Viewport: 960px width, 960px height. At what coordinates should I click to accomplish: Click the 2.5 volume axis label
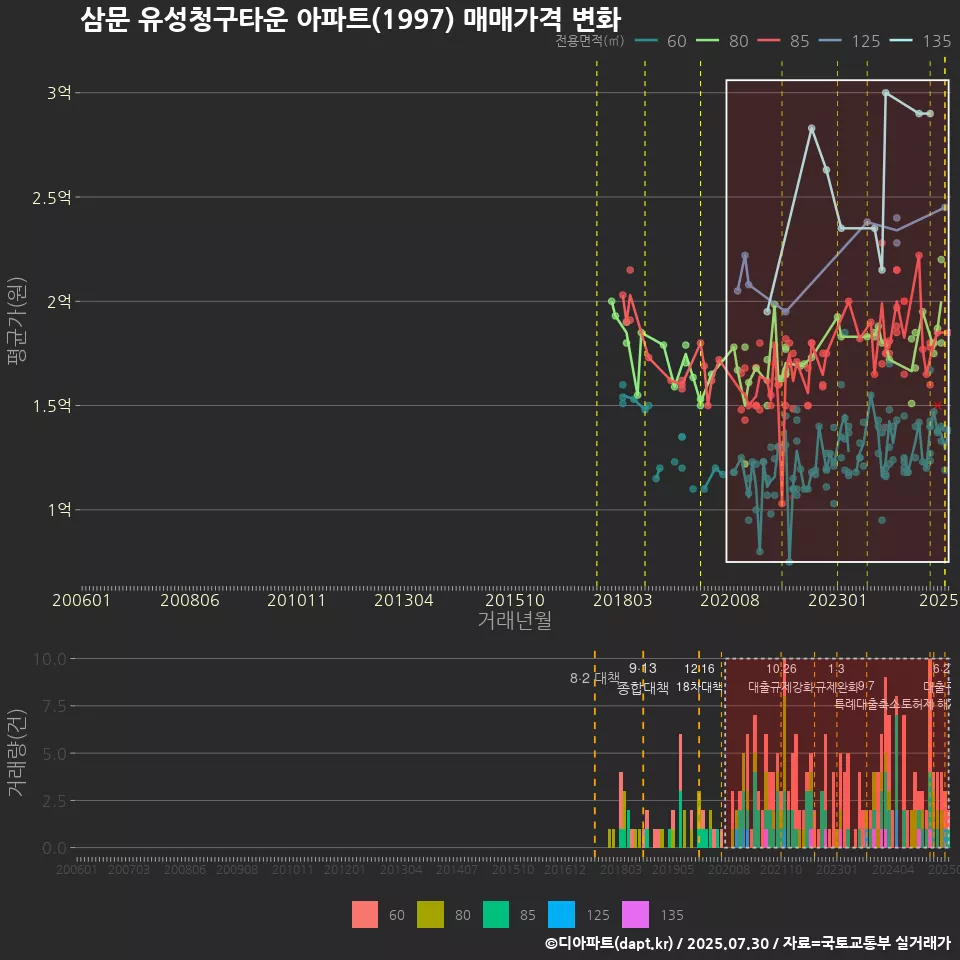pyautogui.click(x=54, y=801)
